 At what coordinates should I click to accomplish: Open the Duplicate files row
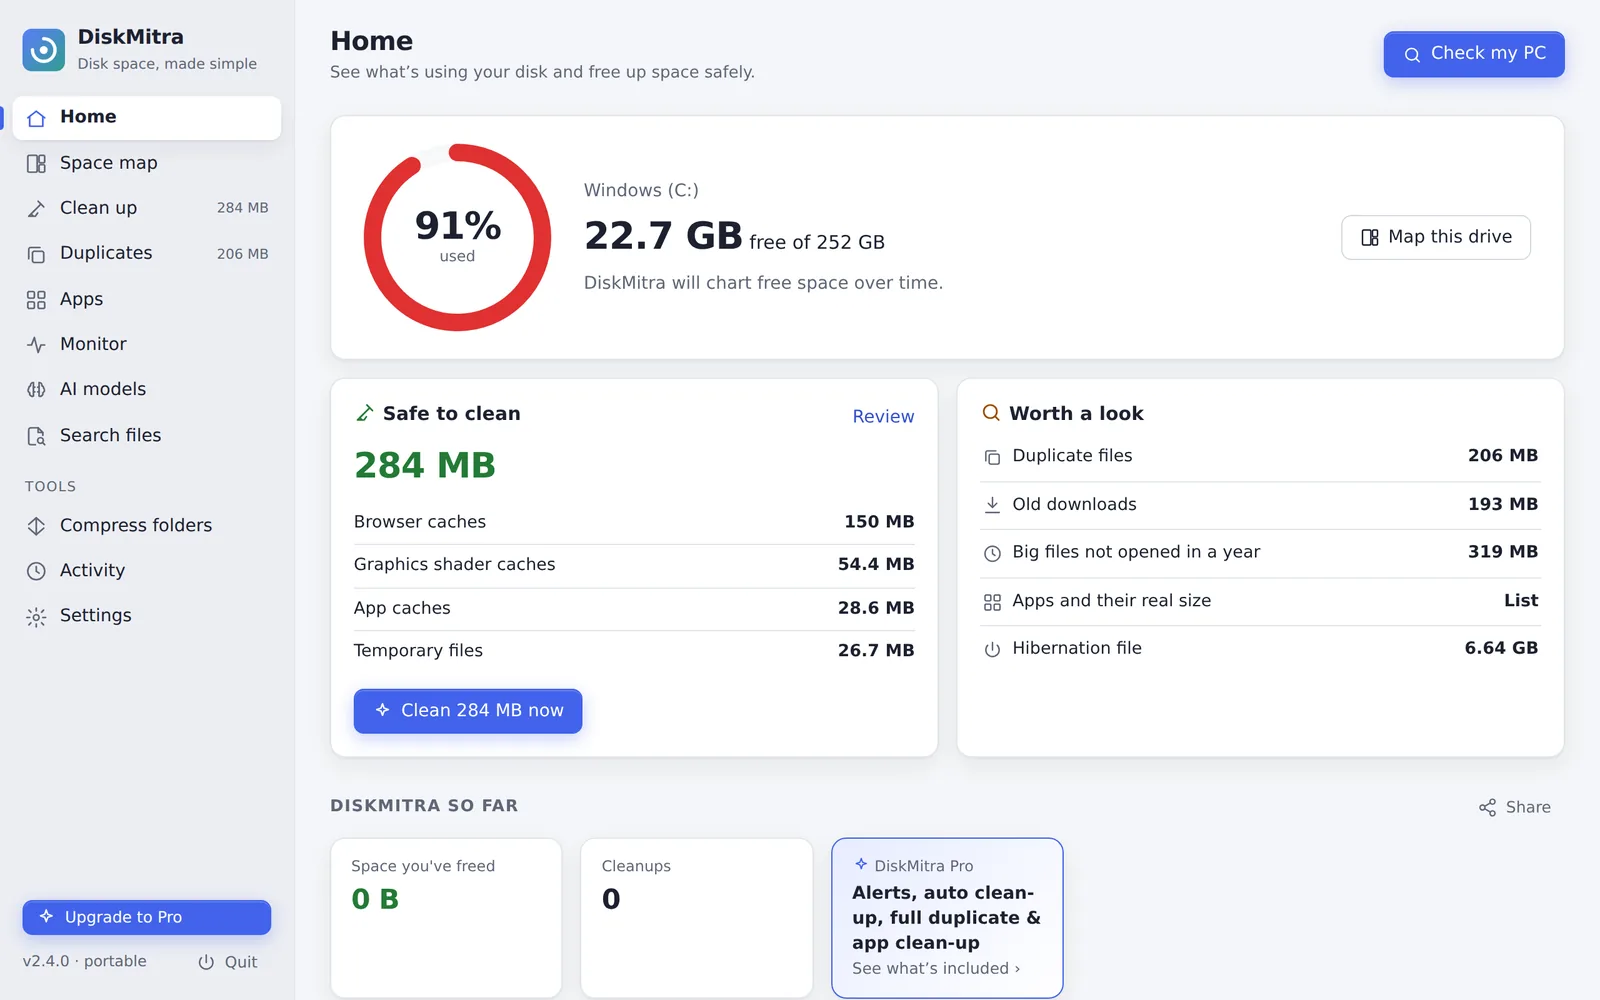[x=1260, y=456]
